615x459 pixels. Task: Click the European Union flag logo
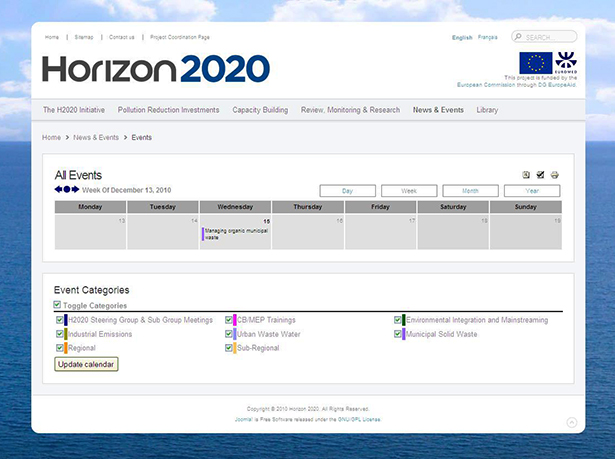536,63
